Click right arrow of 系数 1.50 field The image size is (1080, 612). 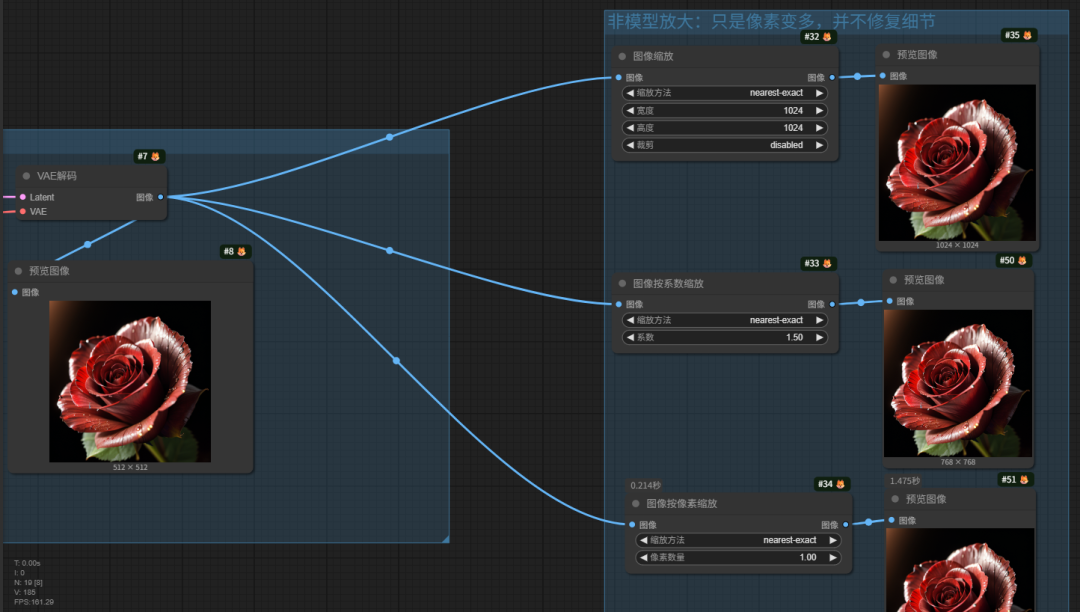[x=819, y=337]
